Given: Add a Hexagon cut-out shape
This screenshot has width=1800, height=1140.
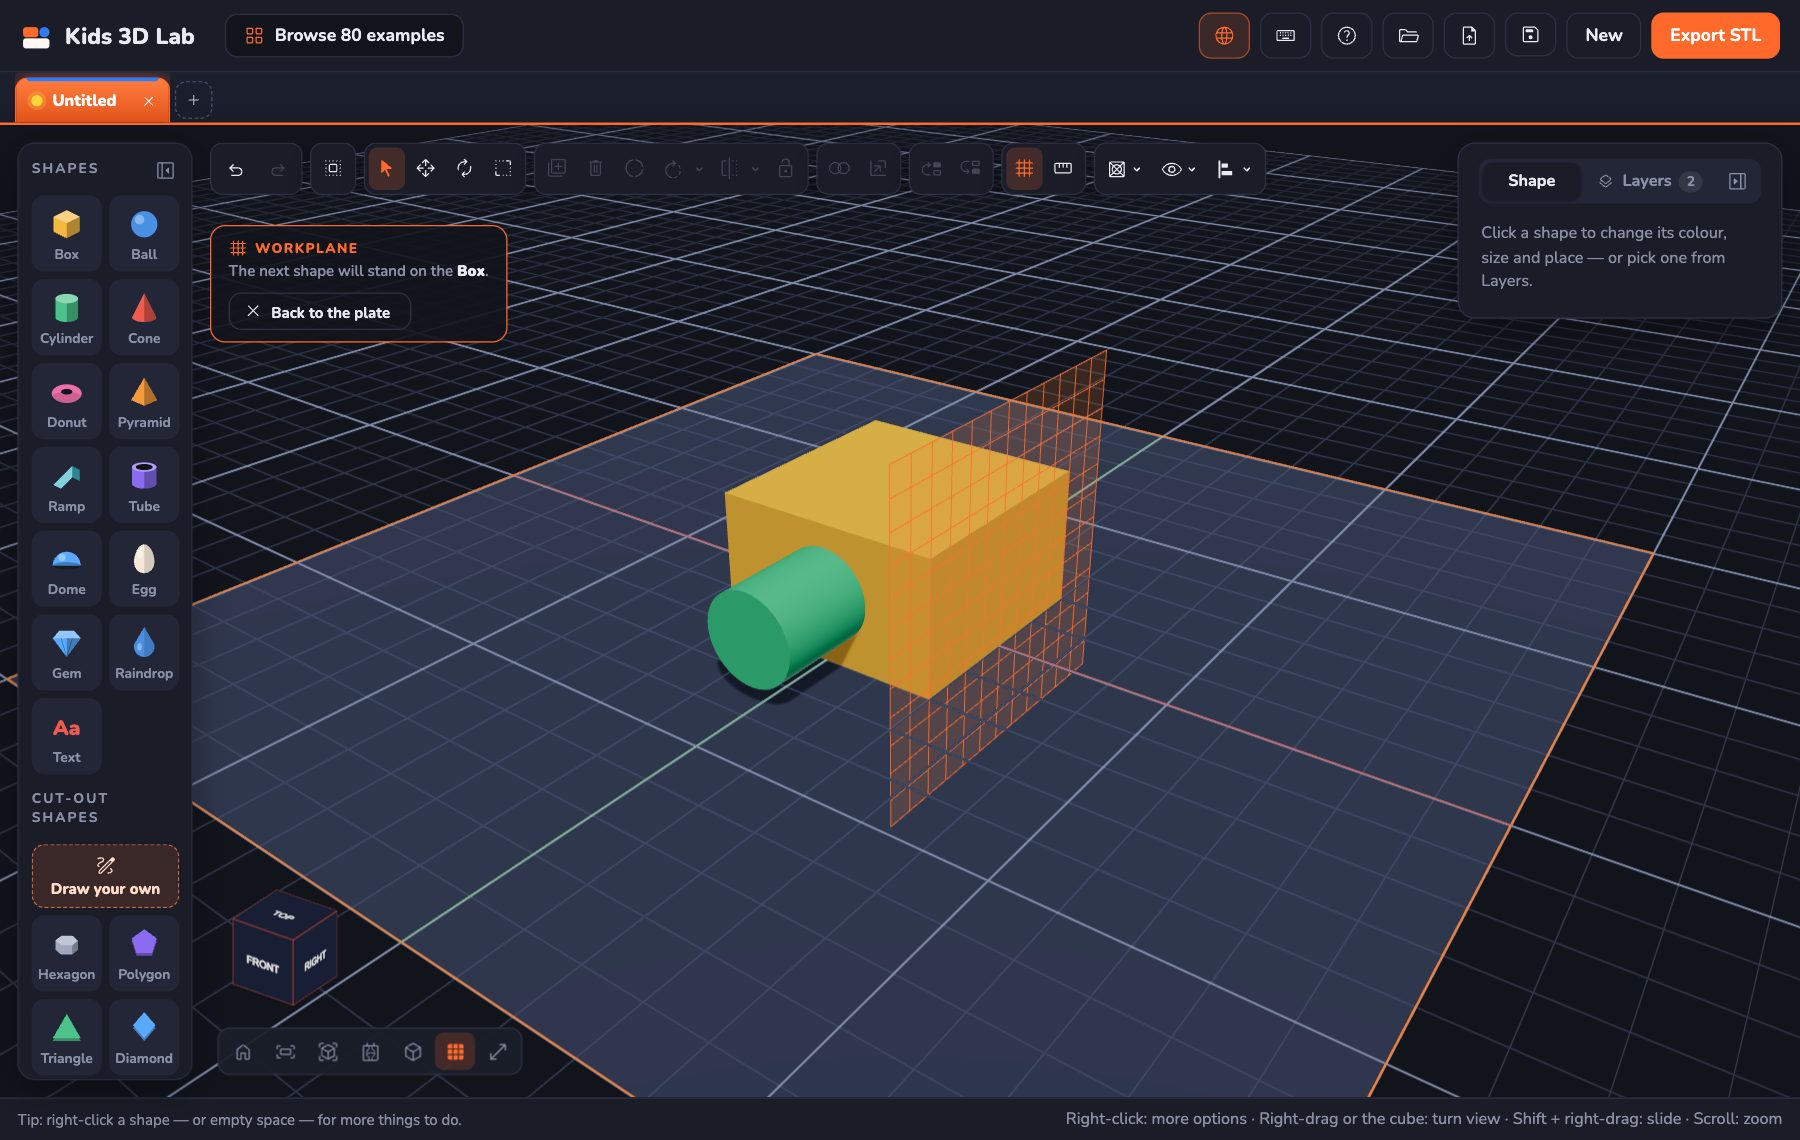Looking at the screenshot, I should (66, 954).
